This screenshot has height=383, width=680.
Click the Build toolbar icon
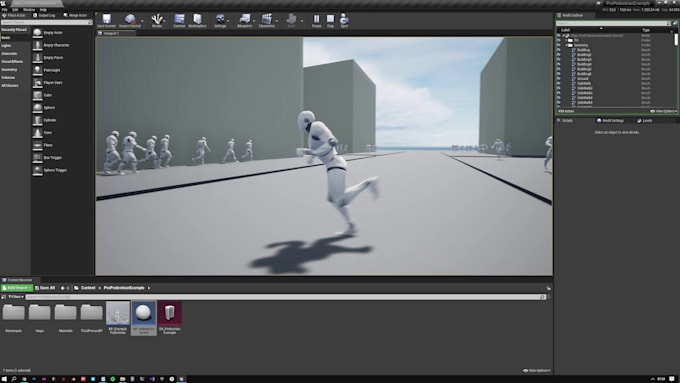pyautogui.click(x=291, y=19)
